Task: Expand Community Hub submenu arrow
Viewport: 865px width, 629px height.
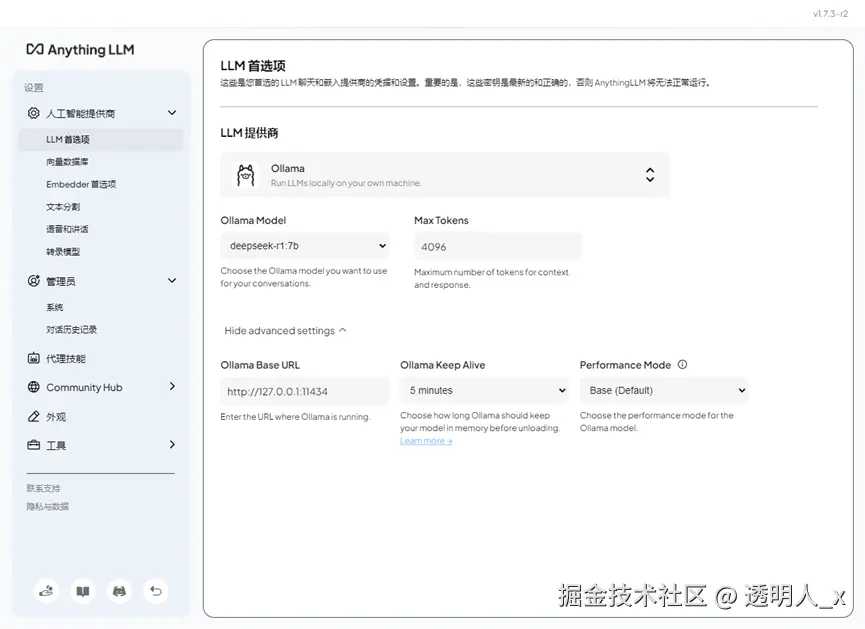Action: coord(172,386)
